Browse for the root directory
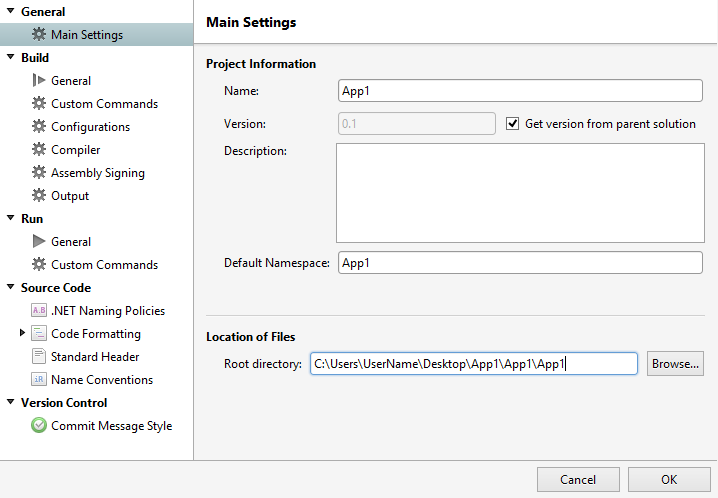The height and width of the screenshot is (498, 718). coord(676,363)
